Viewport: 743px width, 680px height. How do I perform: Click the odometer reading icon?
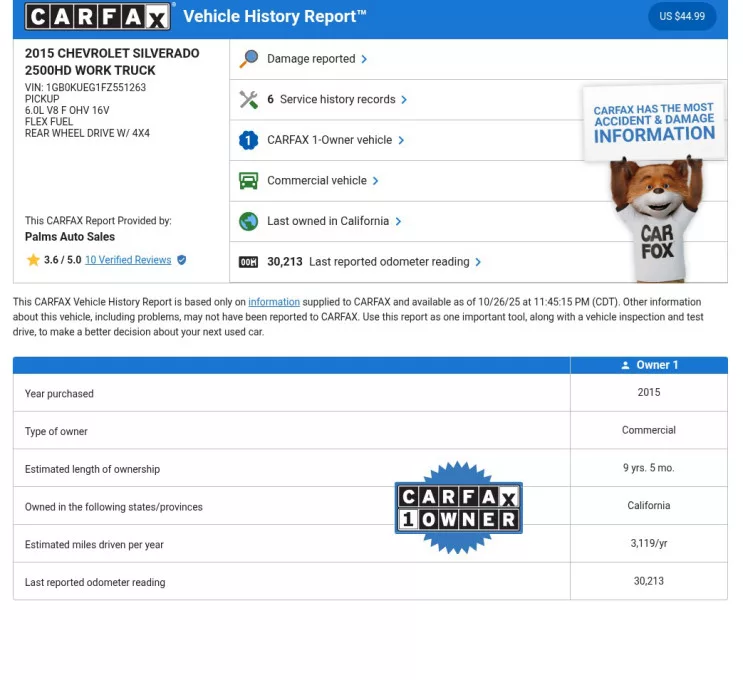click(249, 262)
